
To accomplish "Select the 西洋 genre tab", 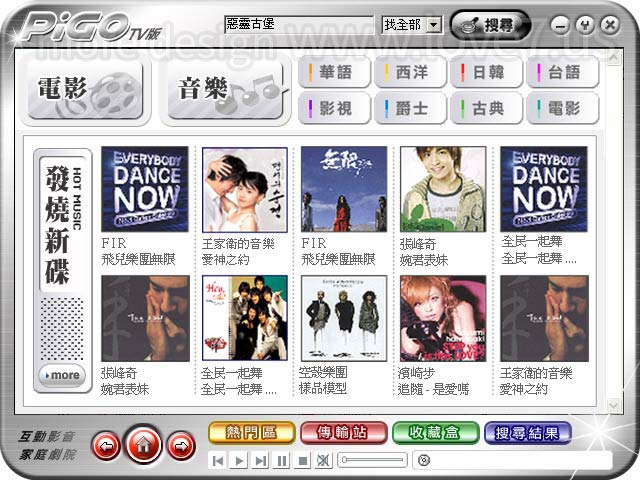I will [x=410, y=73].
